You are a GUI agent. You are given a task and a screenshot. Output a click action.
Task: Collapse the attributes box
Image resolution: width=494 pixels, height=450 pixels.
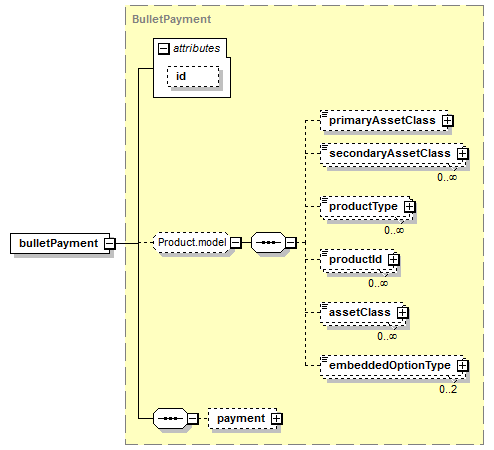(164, 49)
